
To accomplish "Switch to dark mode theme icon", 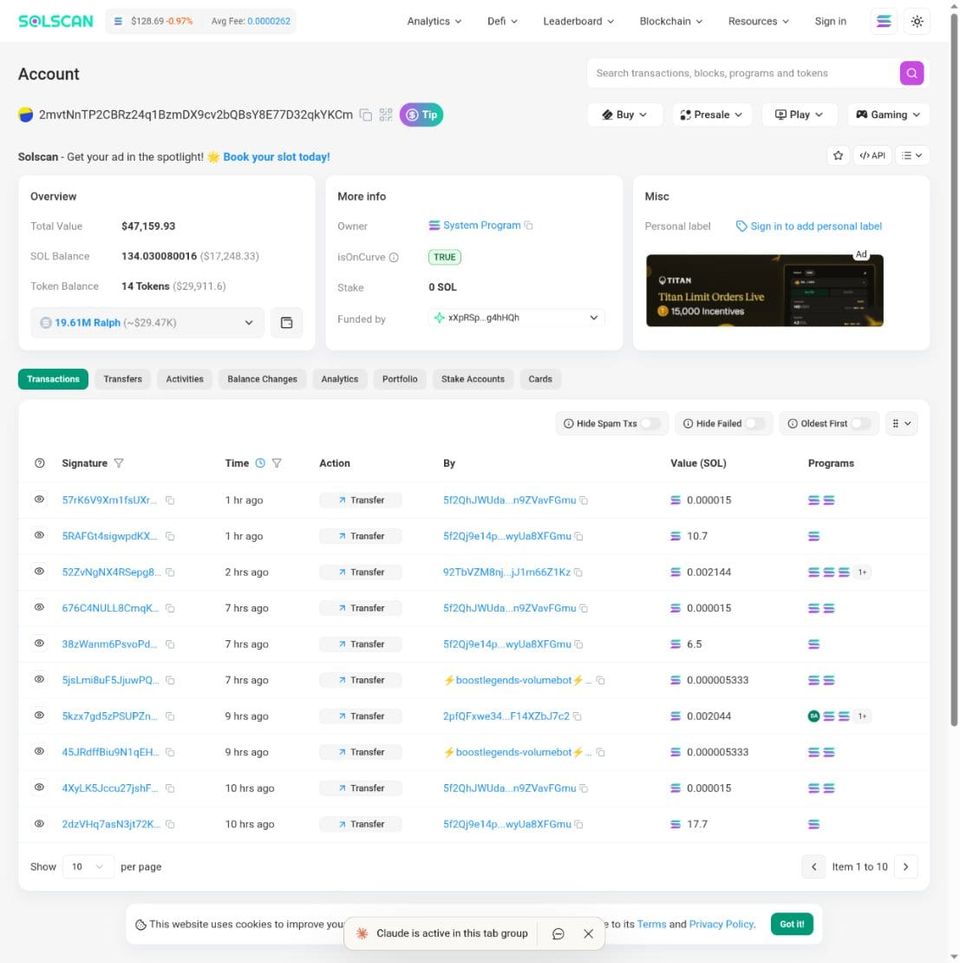I will click(917, 21).
